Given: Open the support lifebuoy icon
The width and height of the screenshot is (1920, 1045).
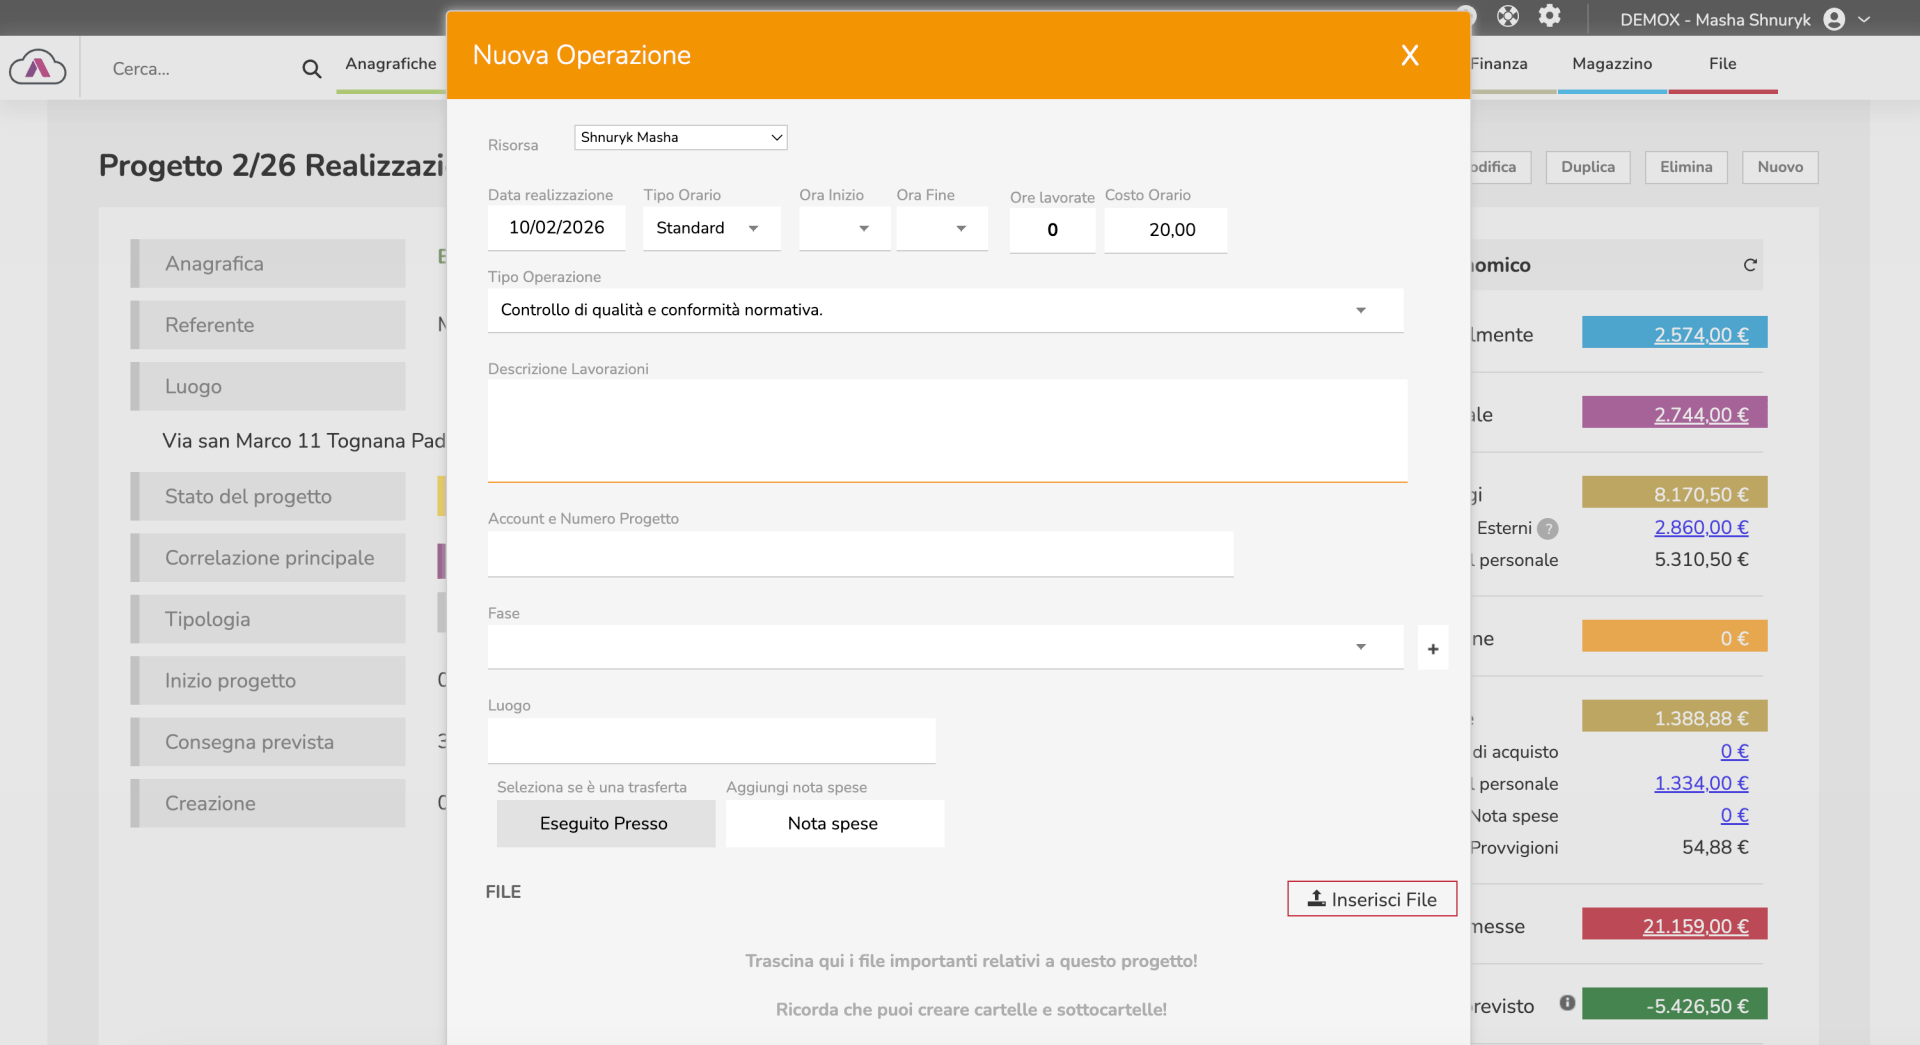Looking at the screenshot, I should (1507, 16).
